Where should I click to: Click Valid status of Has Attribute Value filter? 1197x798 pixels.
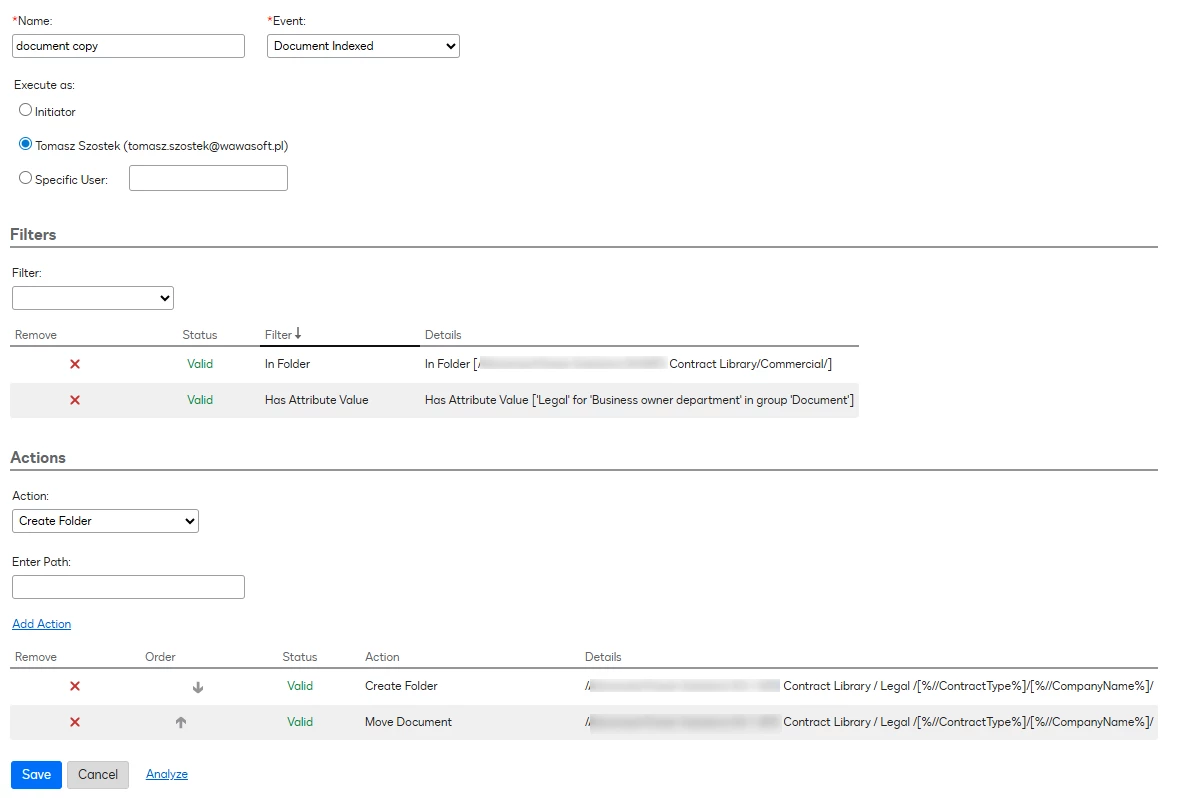pyautogui.click(x=200, y=400)
